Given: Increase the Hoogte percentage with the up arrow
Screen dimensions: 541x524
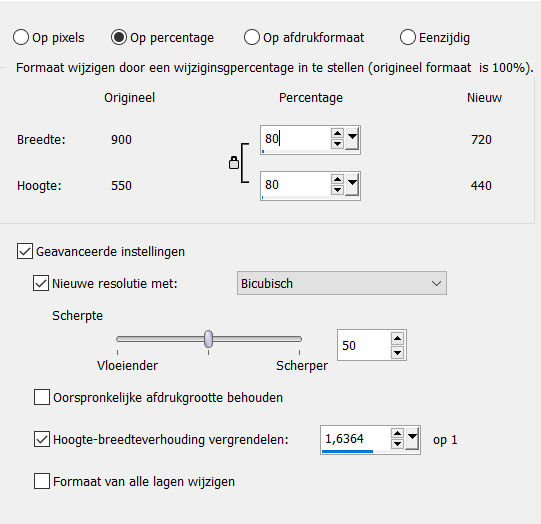Looking at the screenshot, I should coord(337,179).
